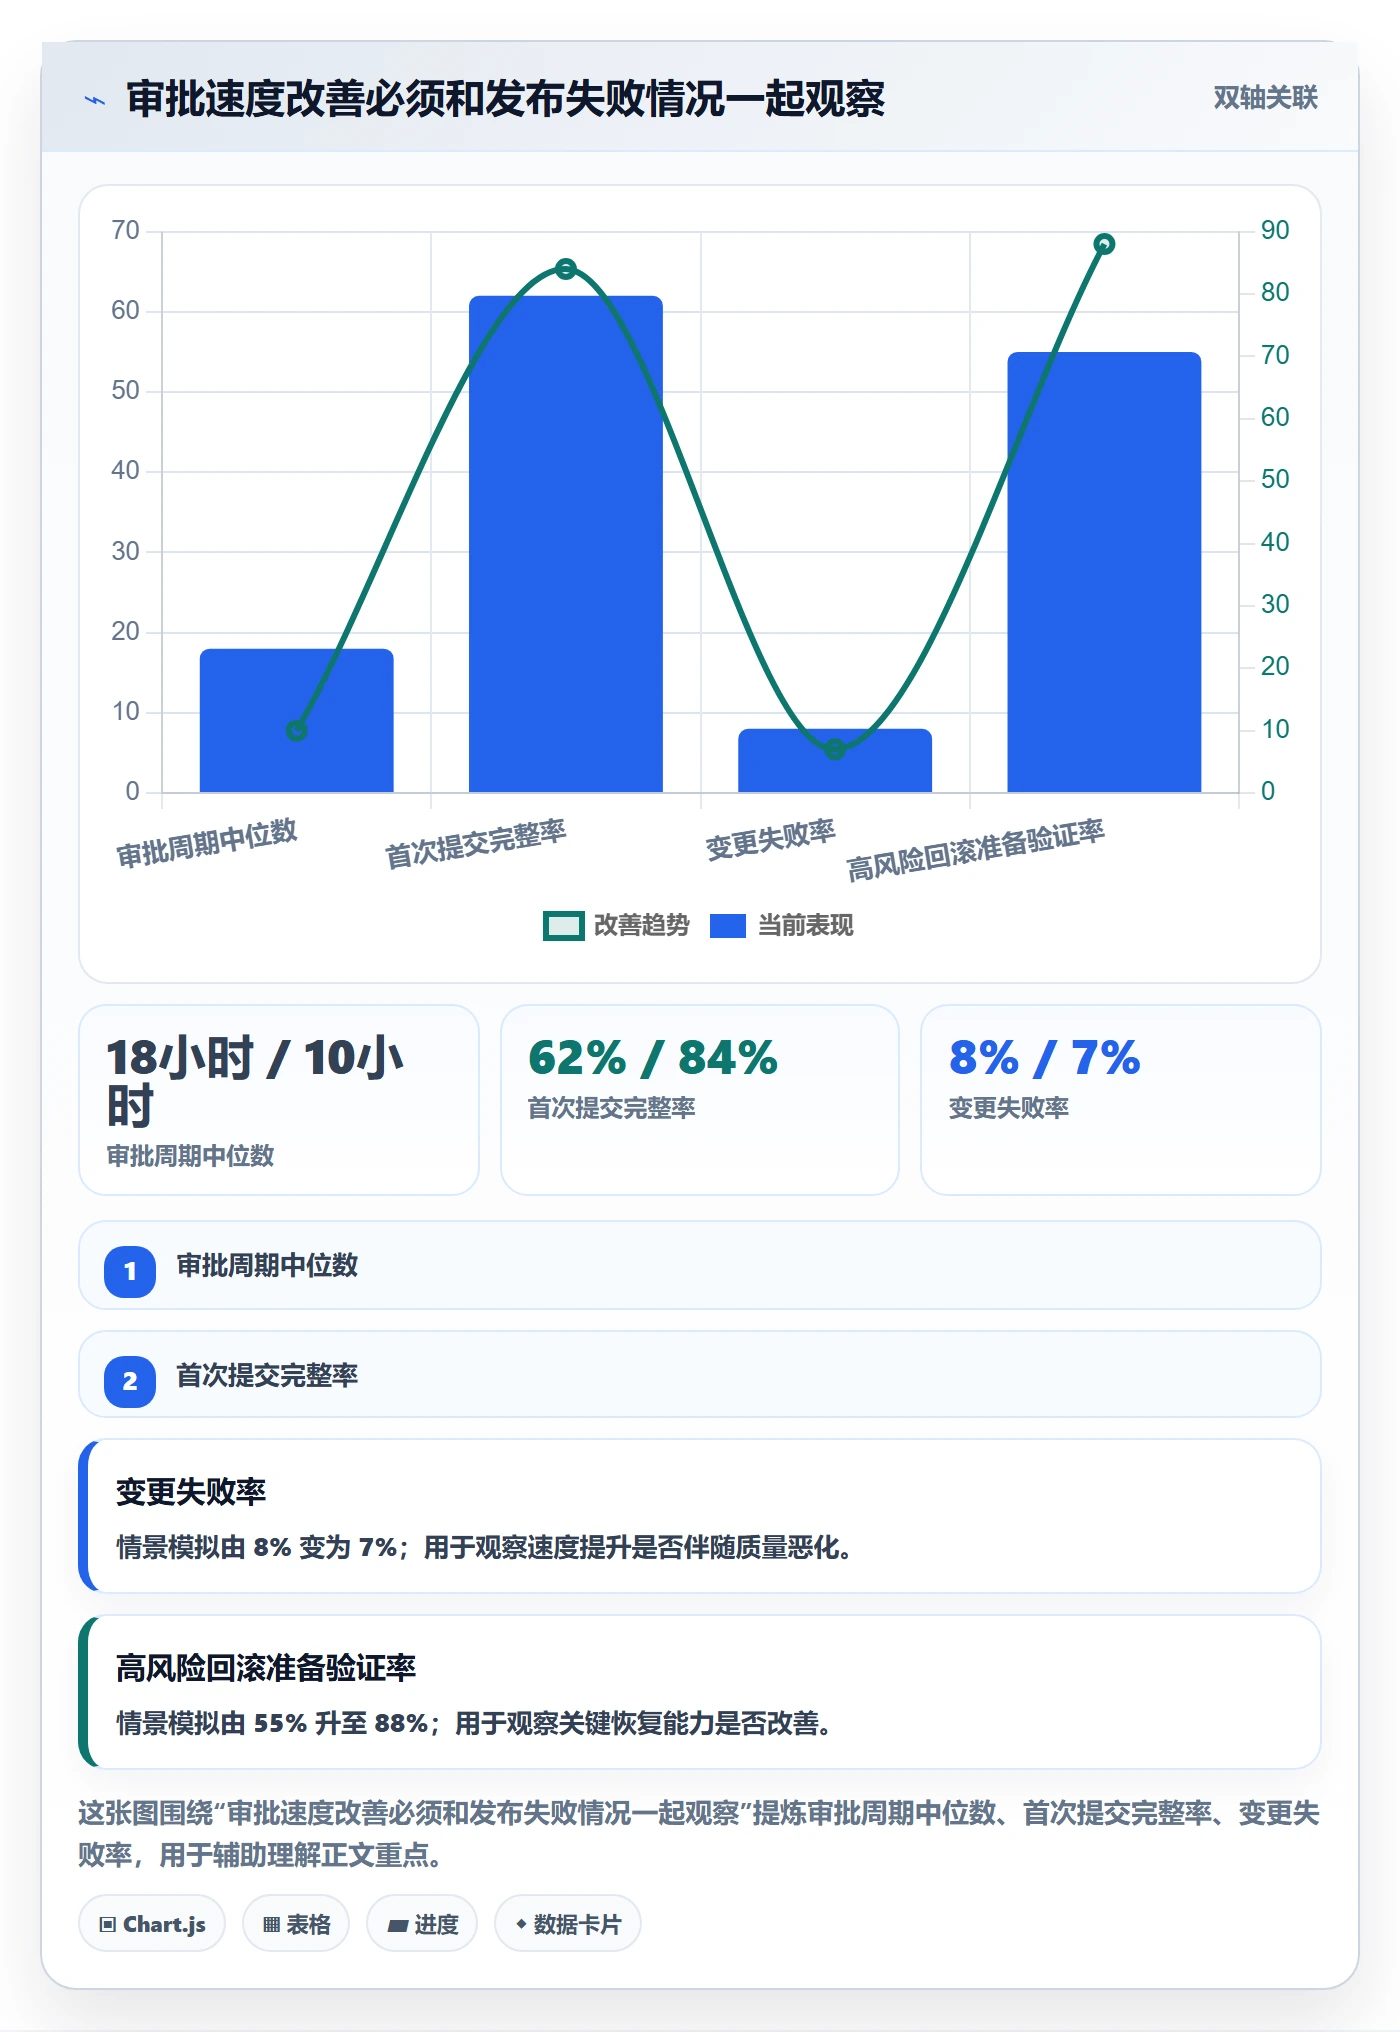Click the 改善趋势 legend label

point(641,926)
